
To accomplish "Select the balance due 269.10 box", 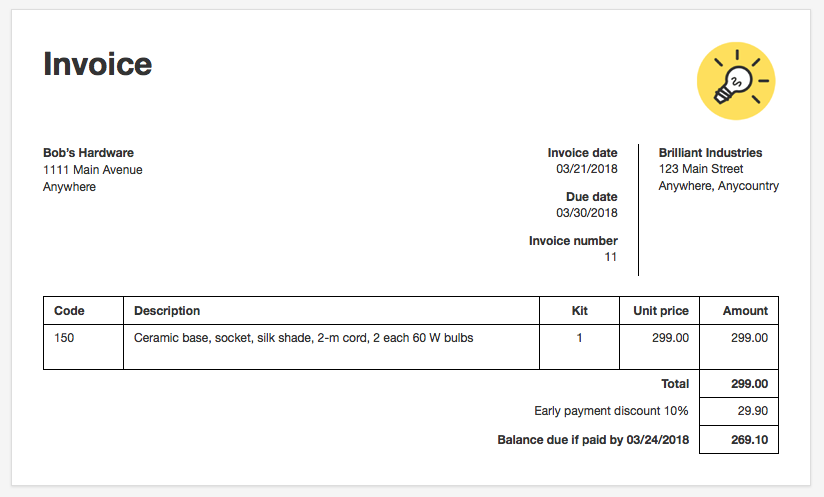I will [x=739, y=440].
